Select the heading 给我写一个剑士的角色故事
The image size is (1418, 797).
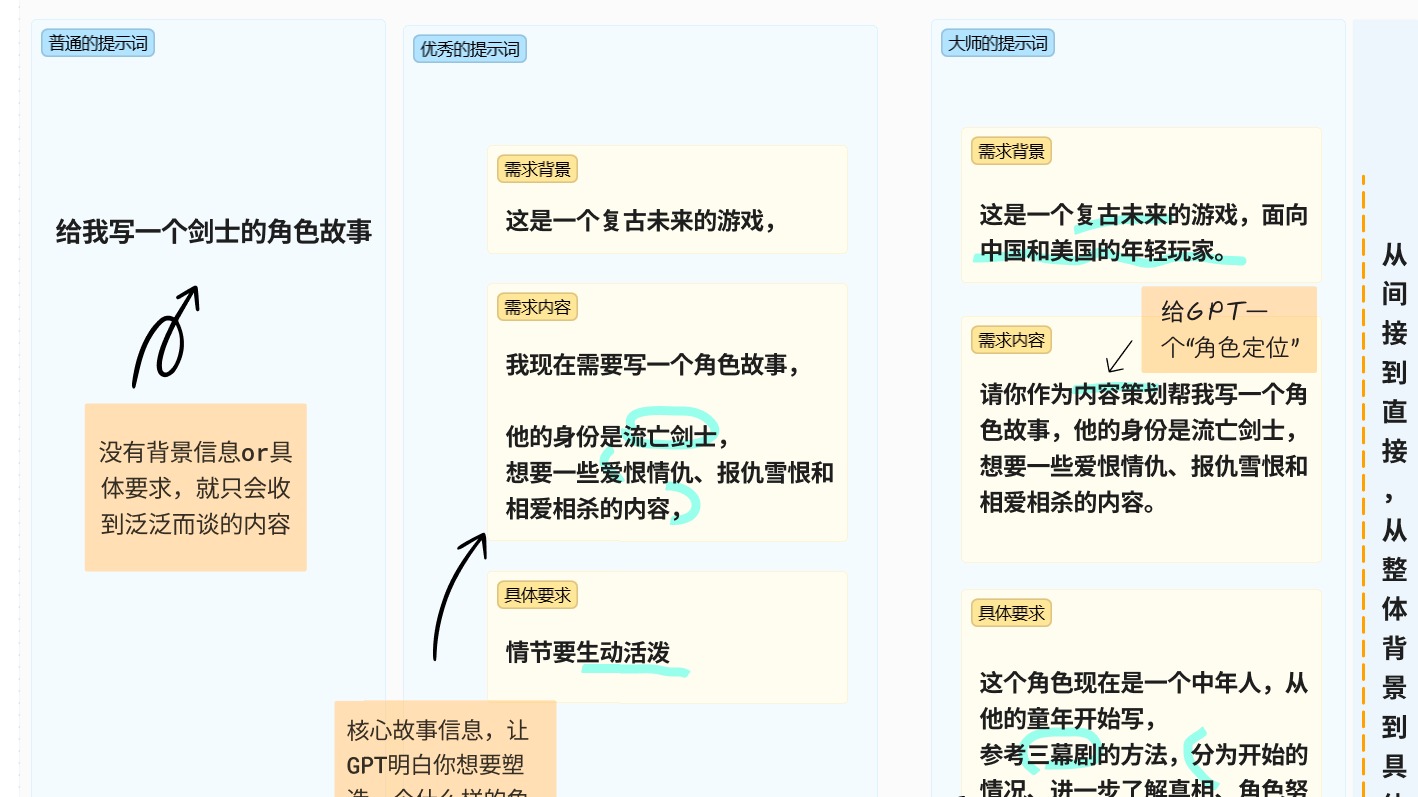pos(214,232)
